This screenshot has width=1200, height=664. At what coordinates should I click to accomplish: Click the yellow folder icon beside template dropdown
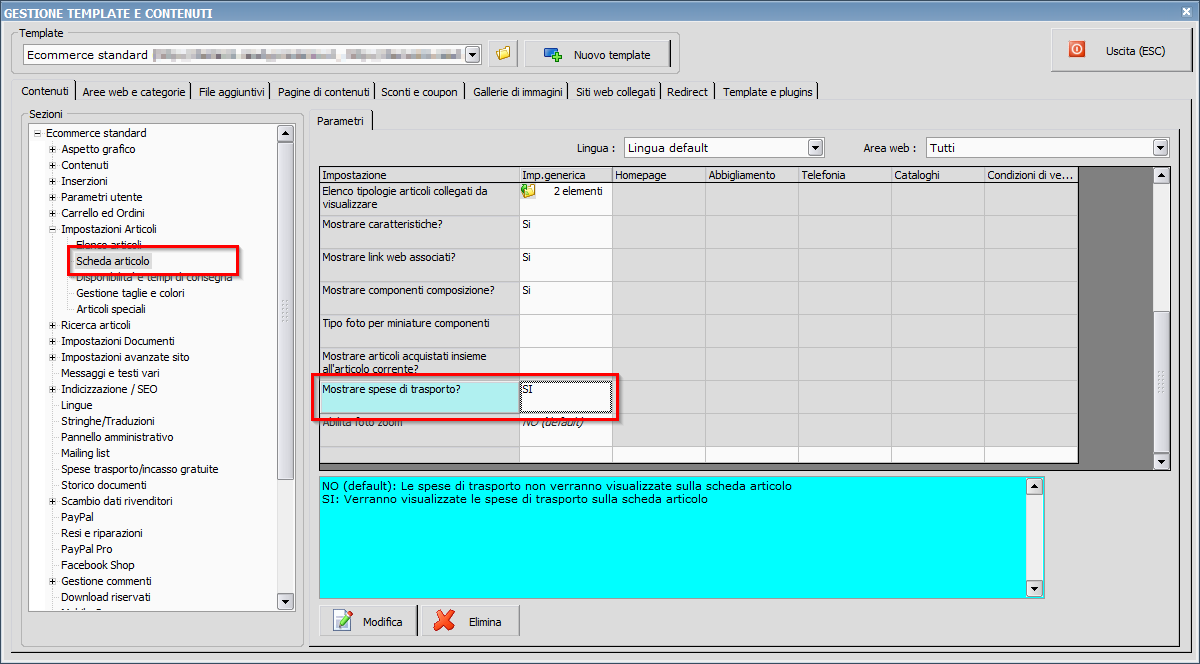tap(503, 54)
